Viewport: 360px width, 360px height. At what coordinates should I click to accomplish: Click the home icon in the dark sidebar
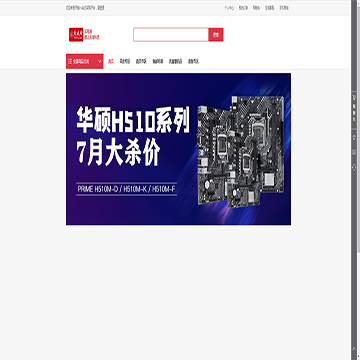(x=354, y=137)
